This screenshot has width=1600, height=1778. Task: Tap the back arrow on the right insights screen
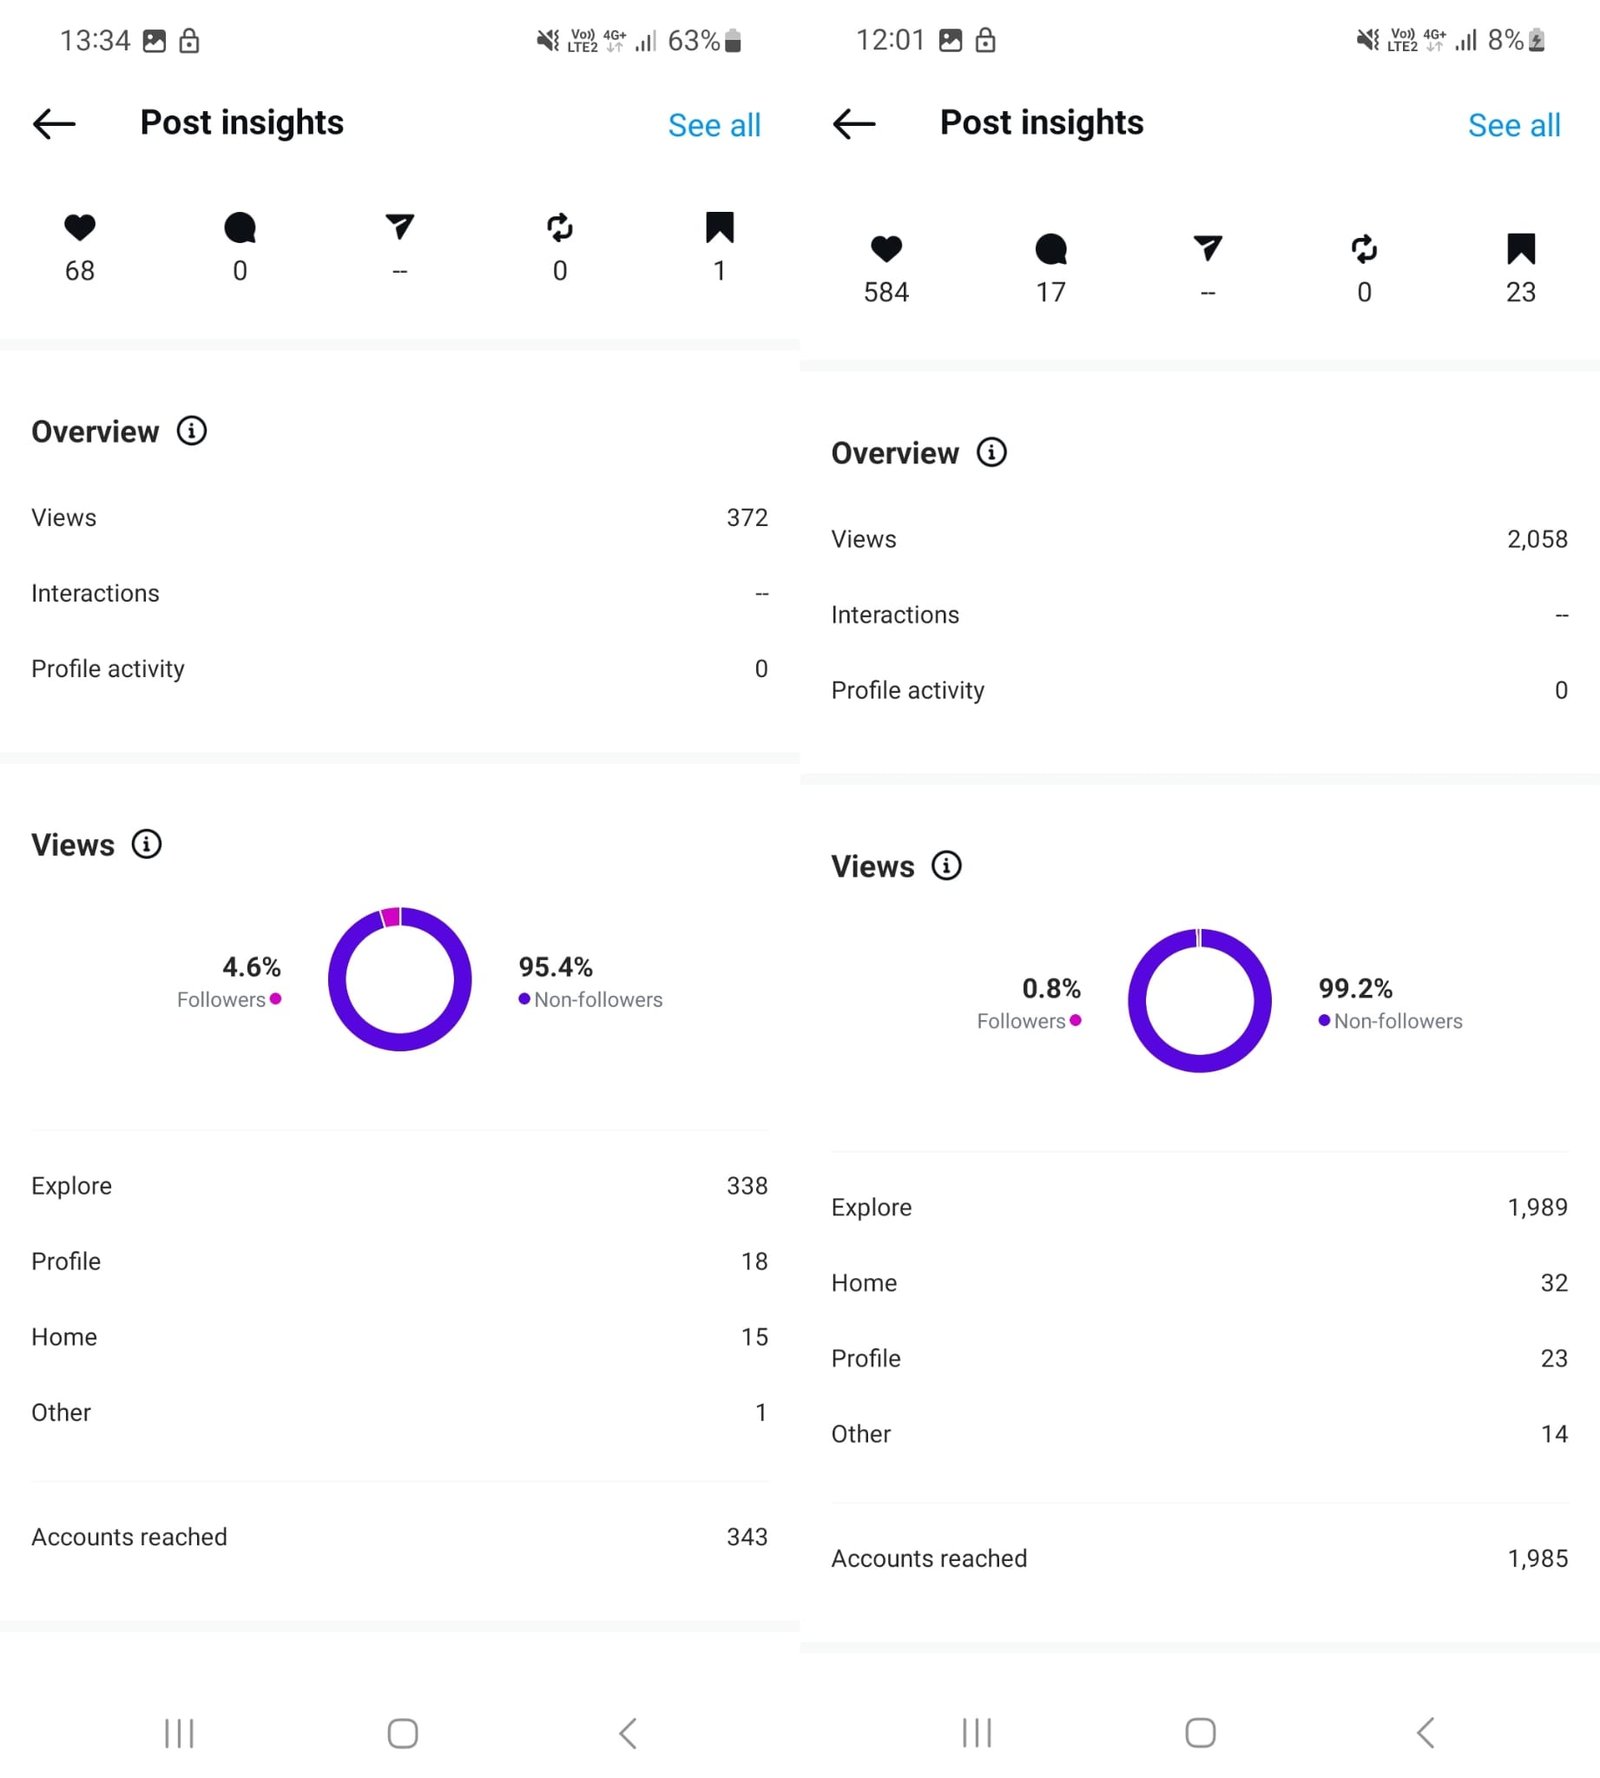[854, 124]
